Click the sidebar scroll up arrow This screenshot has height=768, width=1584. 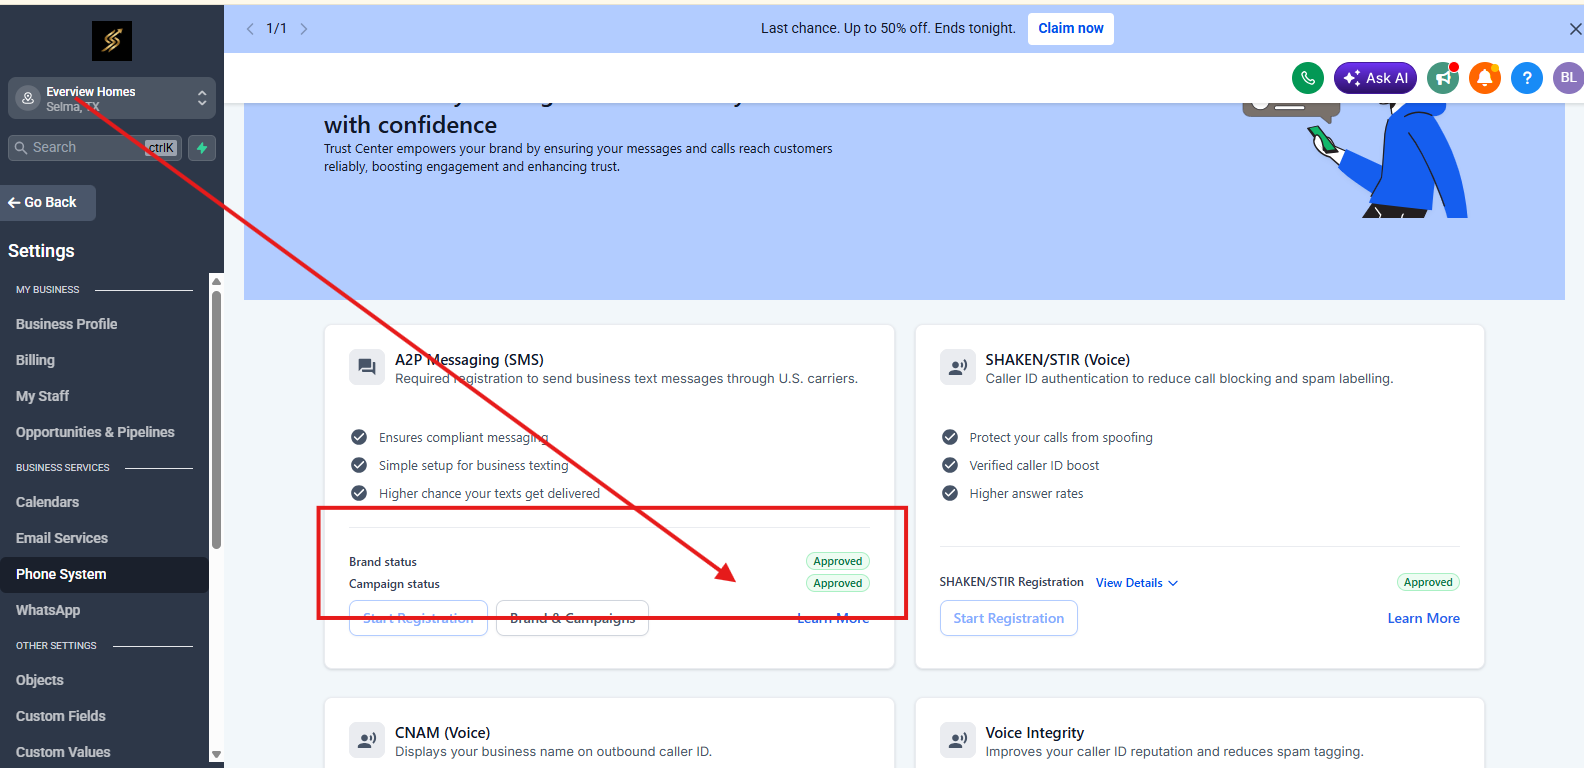216,281
